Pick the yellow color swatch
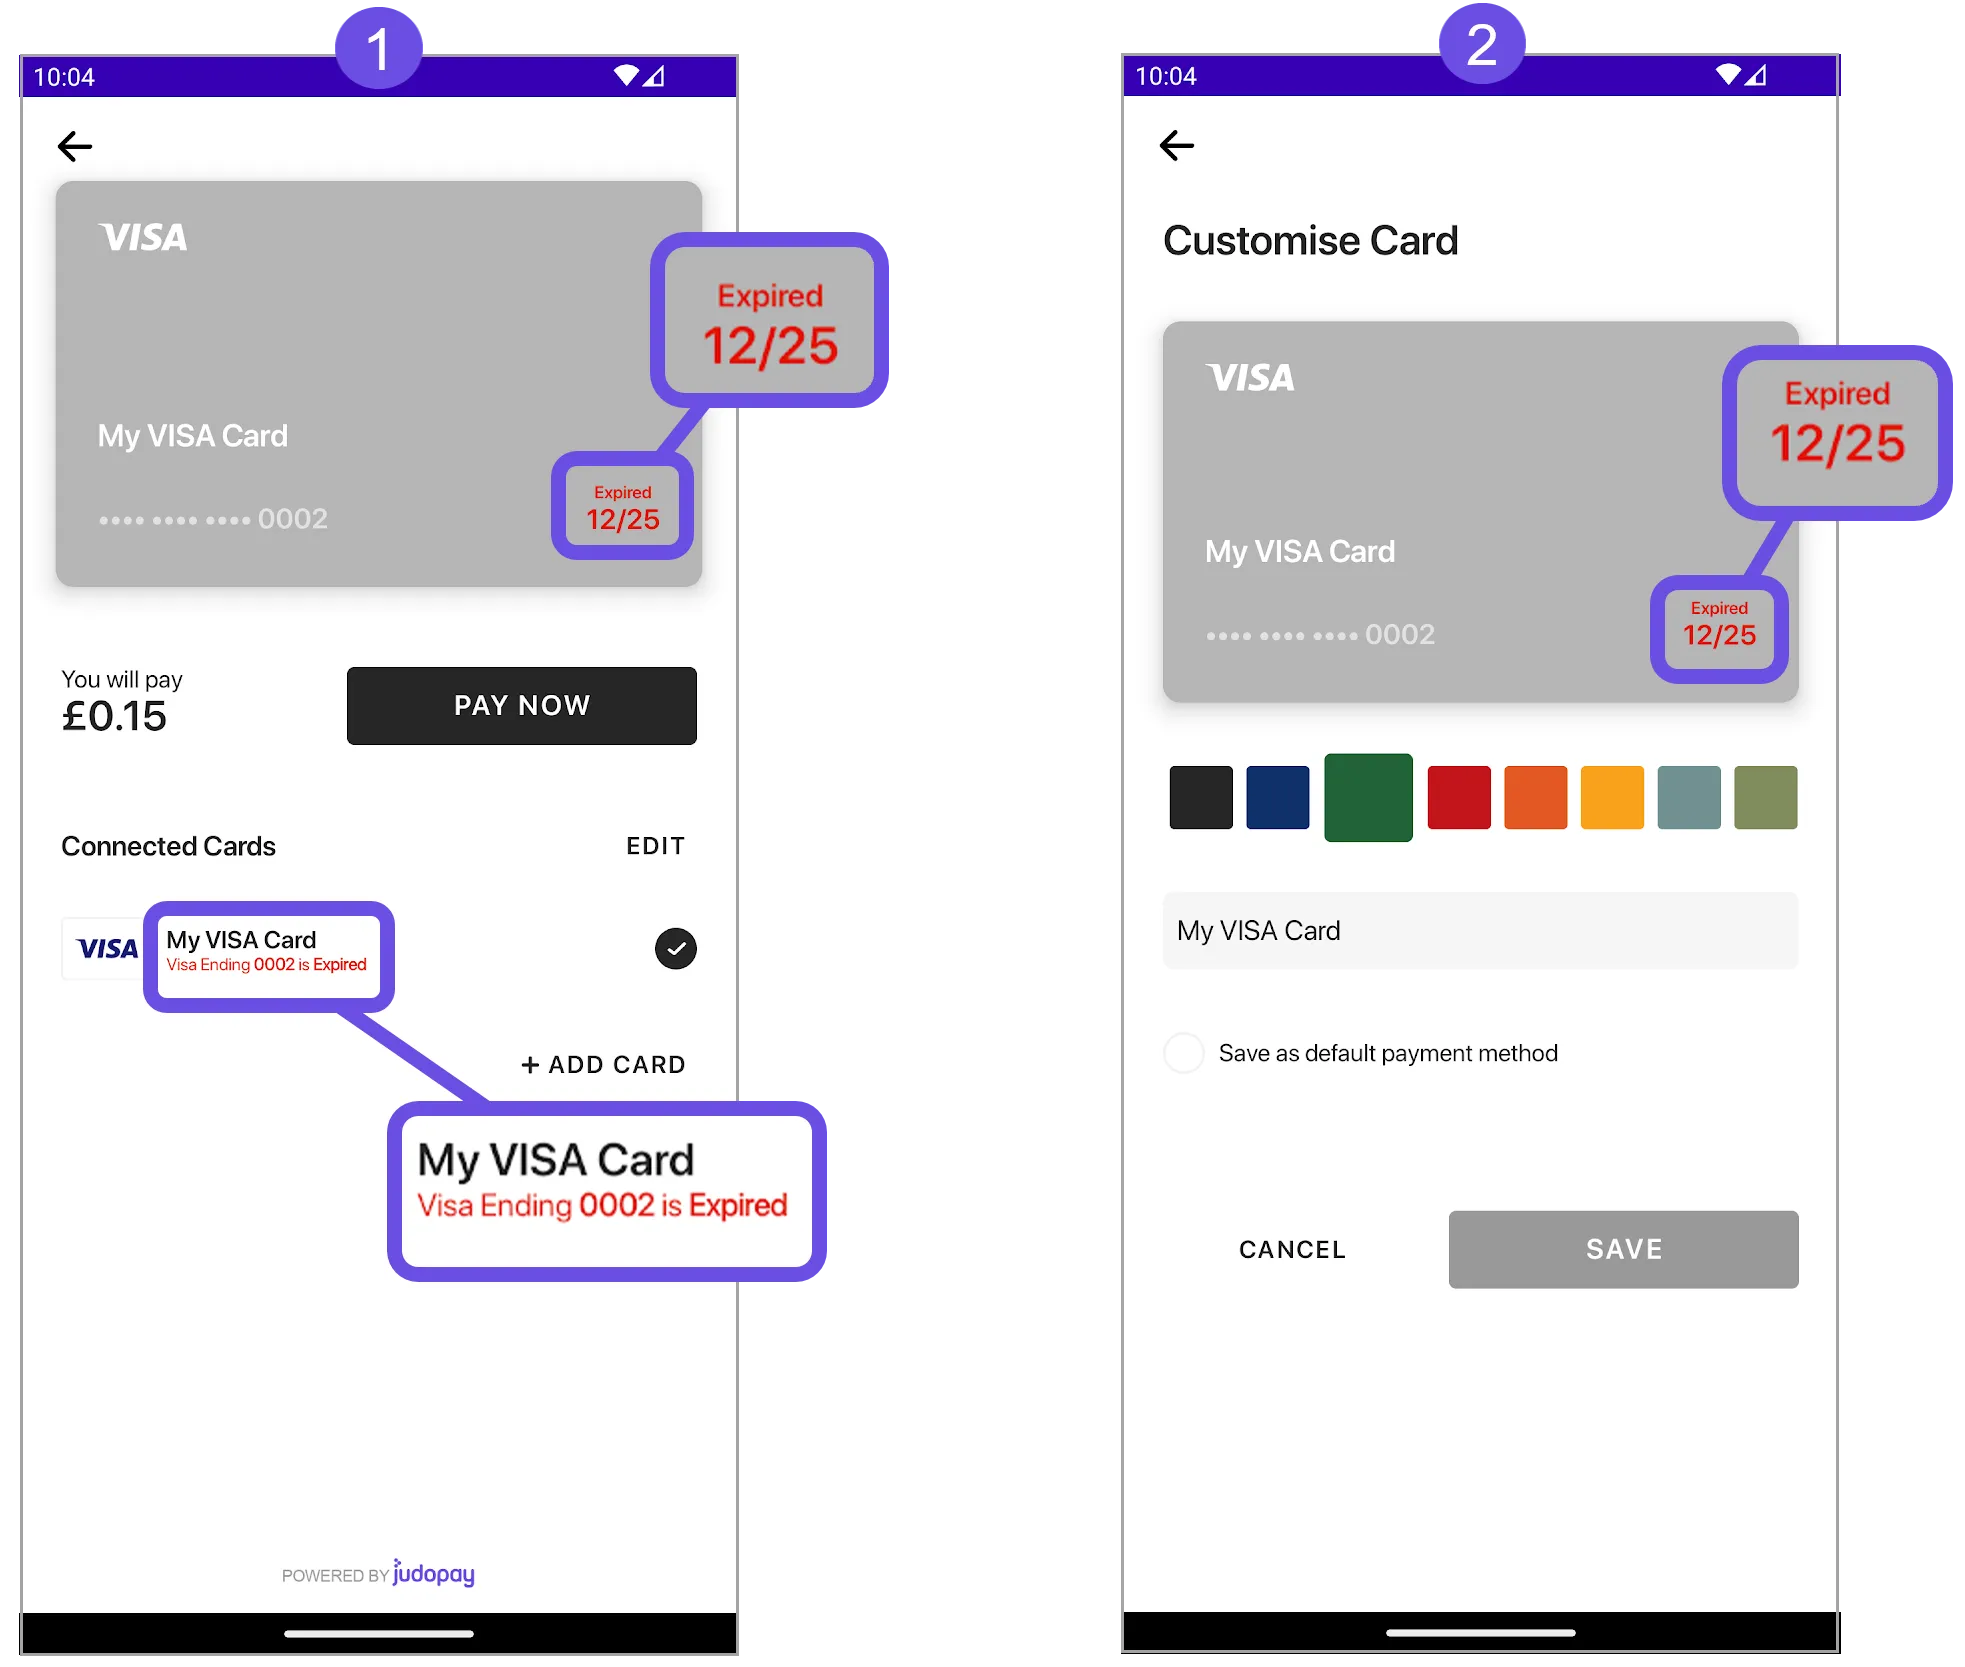The image size is (1965, 1667). 1612,797
